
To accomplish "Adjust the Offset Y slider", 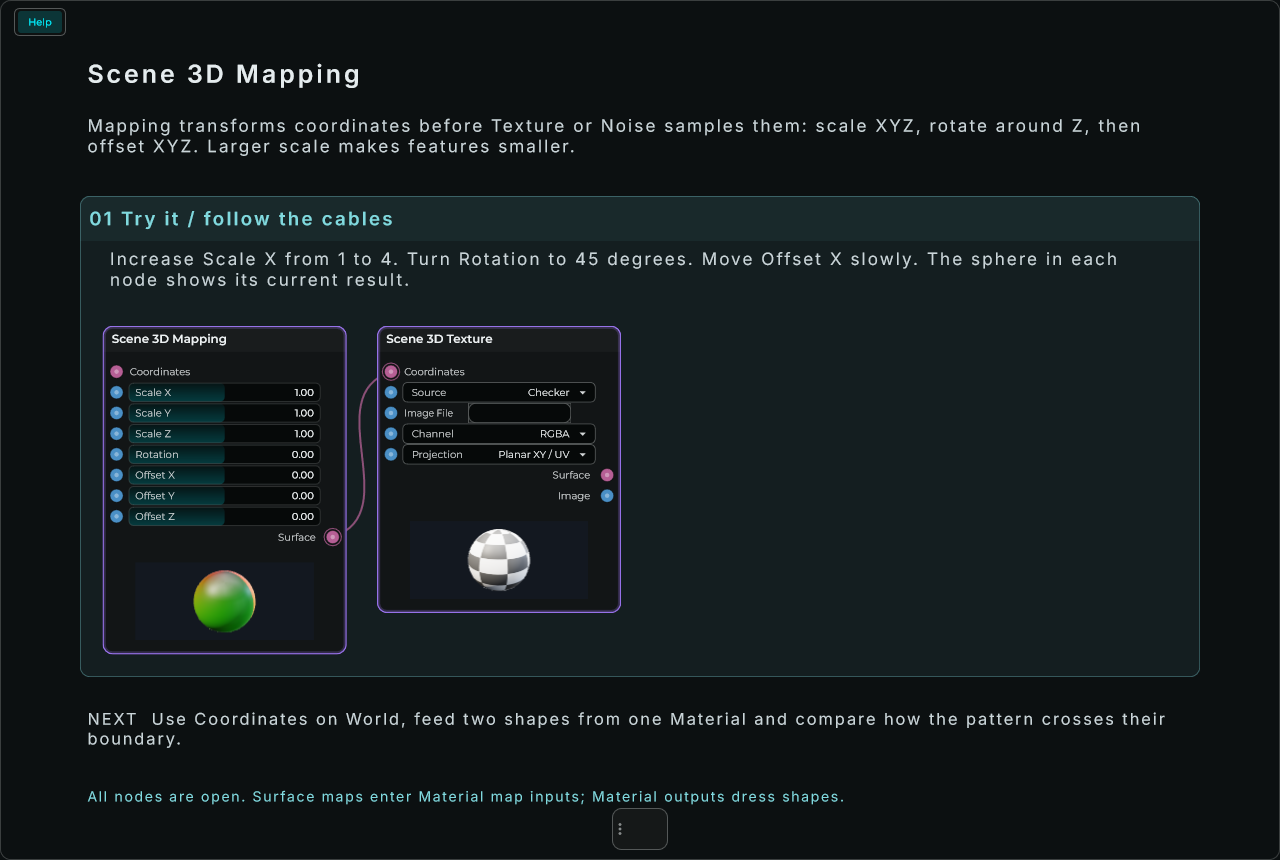I will (x=224, y=496).
